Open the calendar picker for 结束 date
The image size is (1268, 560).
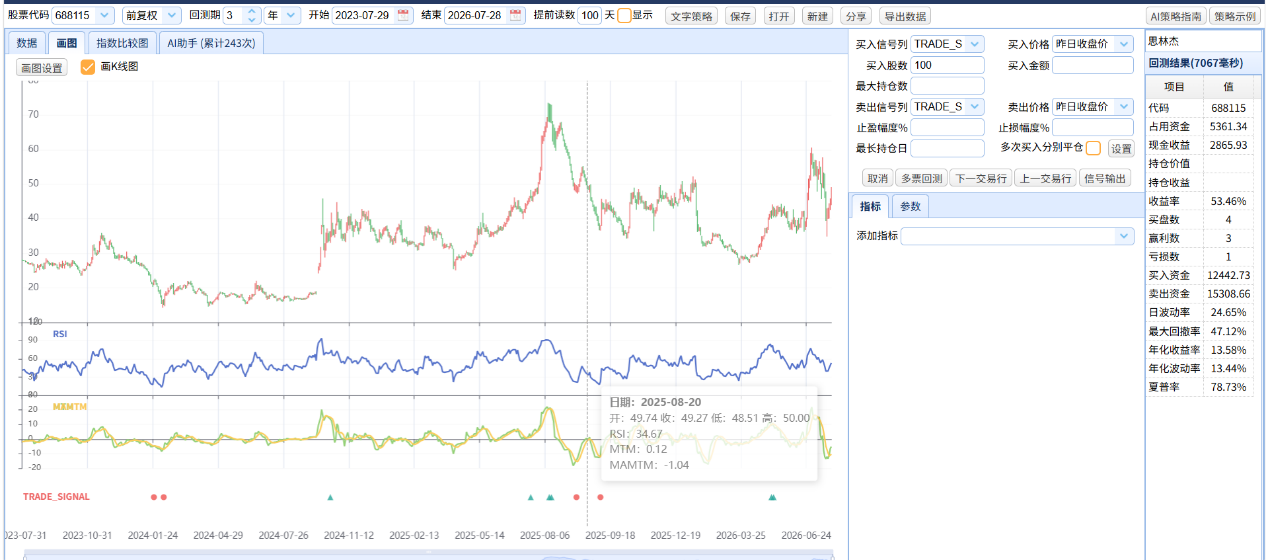point(515,16)
